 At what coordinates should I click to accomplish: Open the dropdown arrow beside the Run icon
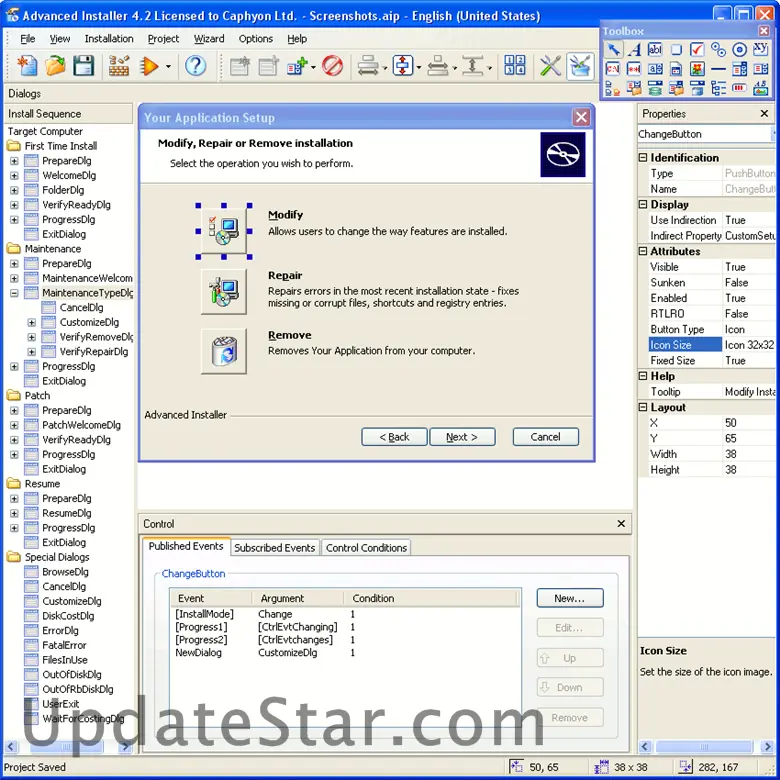click(x=168, y=66)
